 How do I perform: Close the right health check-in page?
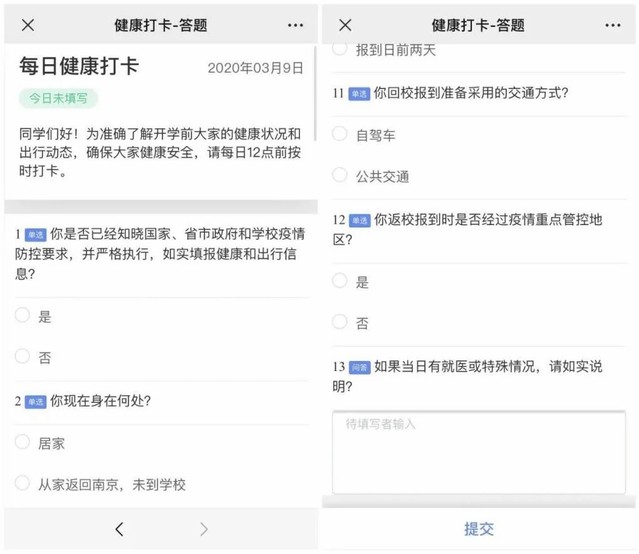(345, 25)
